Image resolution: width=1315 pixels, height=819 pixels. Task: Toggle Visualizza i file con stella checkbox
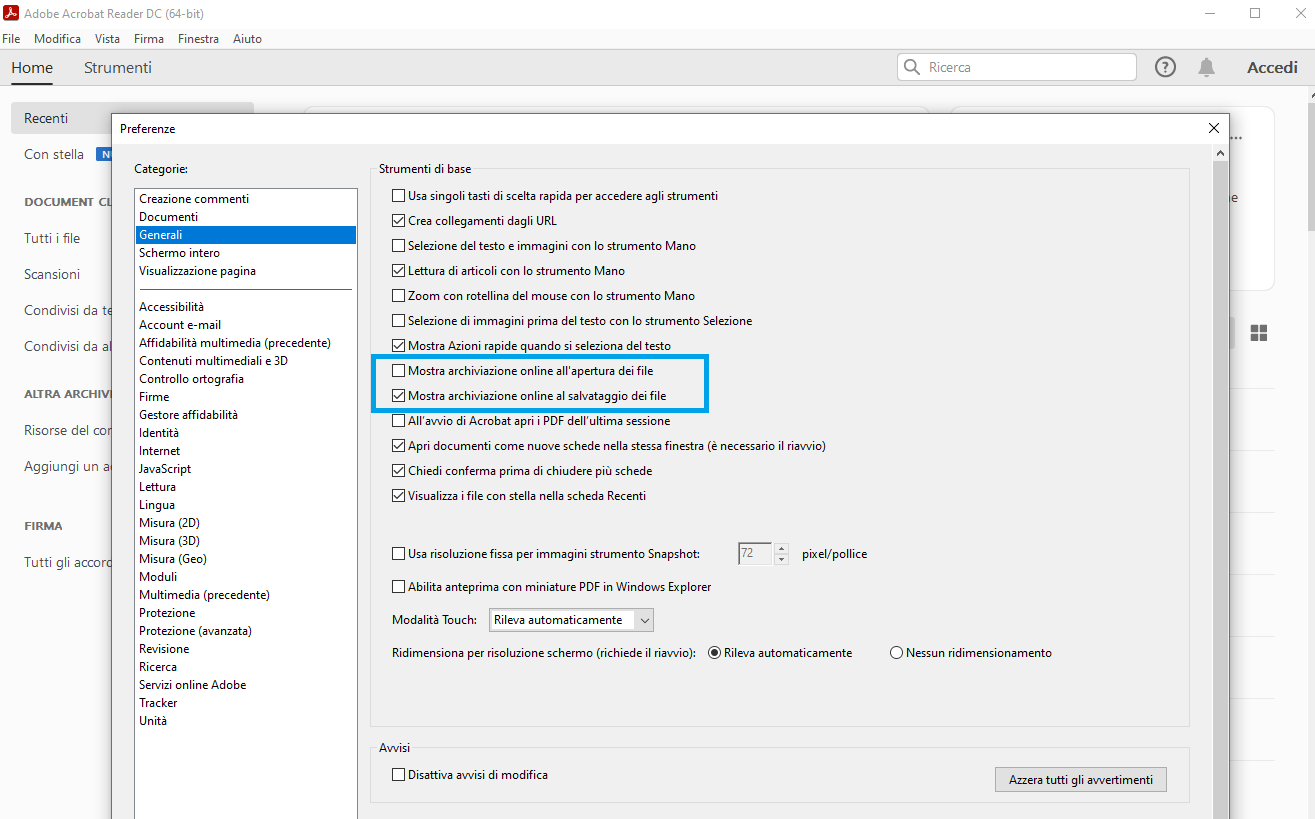coord(399,496)
